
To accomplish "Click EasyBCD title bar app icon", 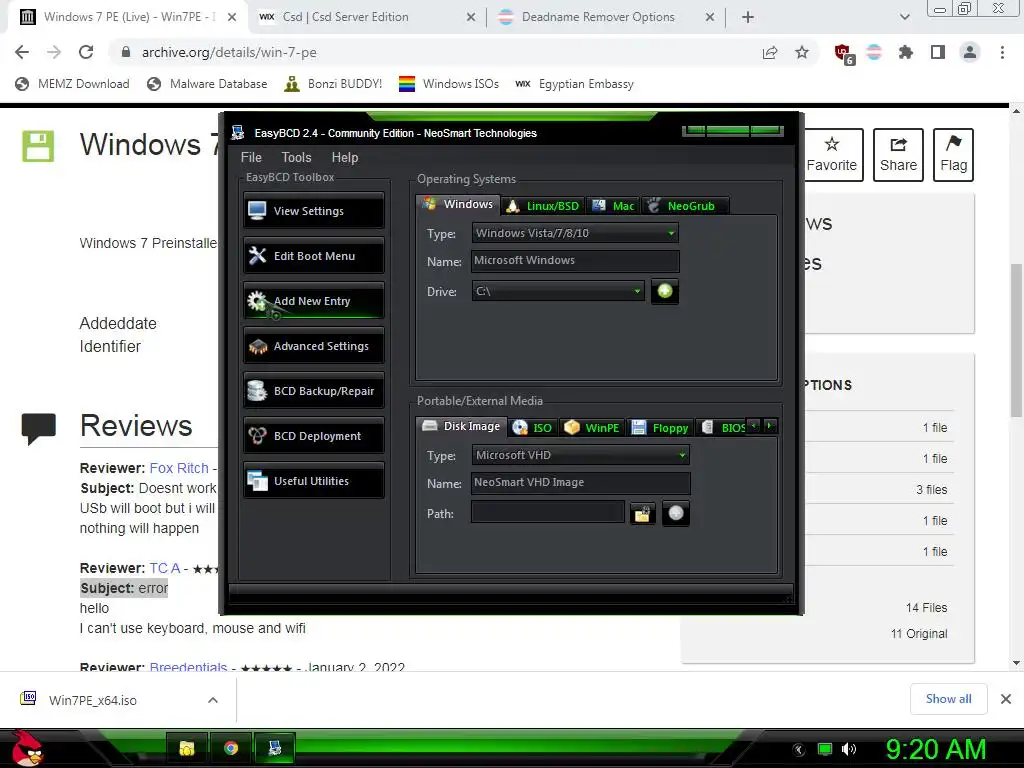I will (x=238, y=133).
